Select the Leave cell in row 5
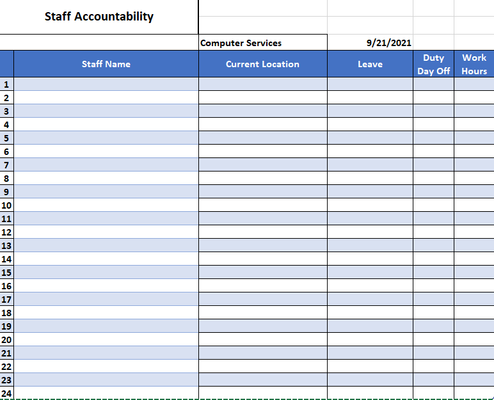Viewport: 494px width, 400px height. [x=370, y=138]
